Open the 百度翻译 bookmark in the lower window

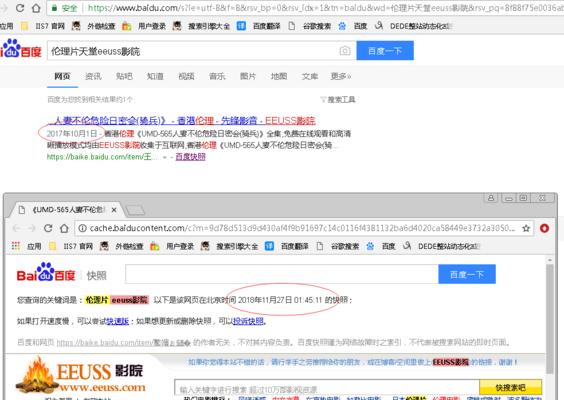(x=287, y=246)
